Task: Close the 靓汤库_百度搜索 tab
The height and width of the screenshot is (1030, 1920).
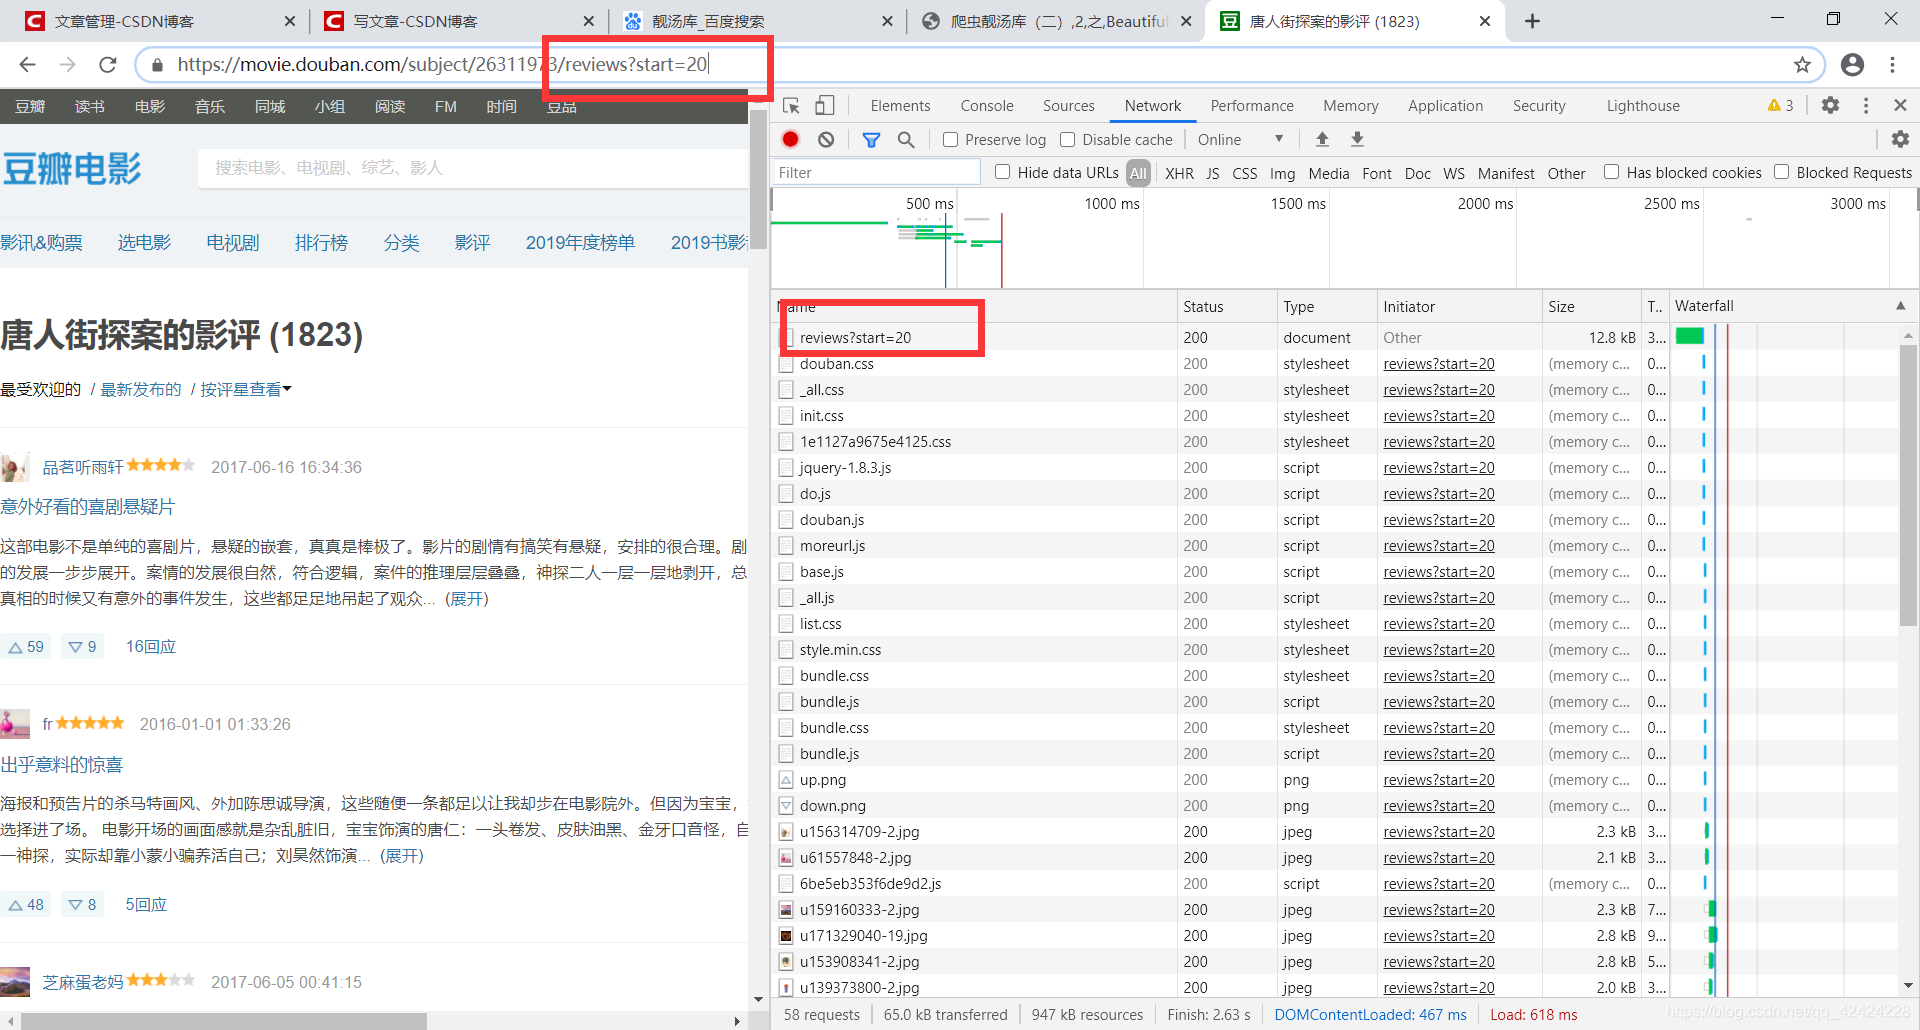Action: pos(887,21)
